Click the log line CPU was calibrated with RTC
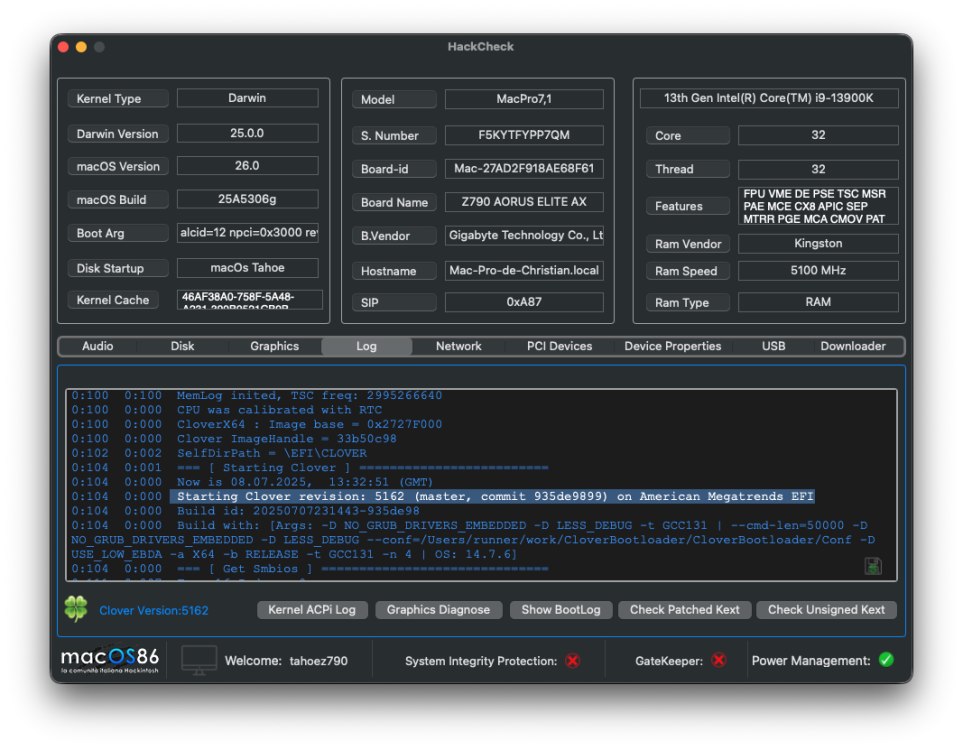This screenshot has height=750, width=963. coord(279,410)
